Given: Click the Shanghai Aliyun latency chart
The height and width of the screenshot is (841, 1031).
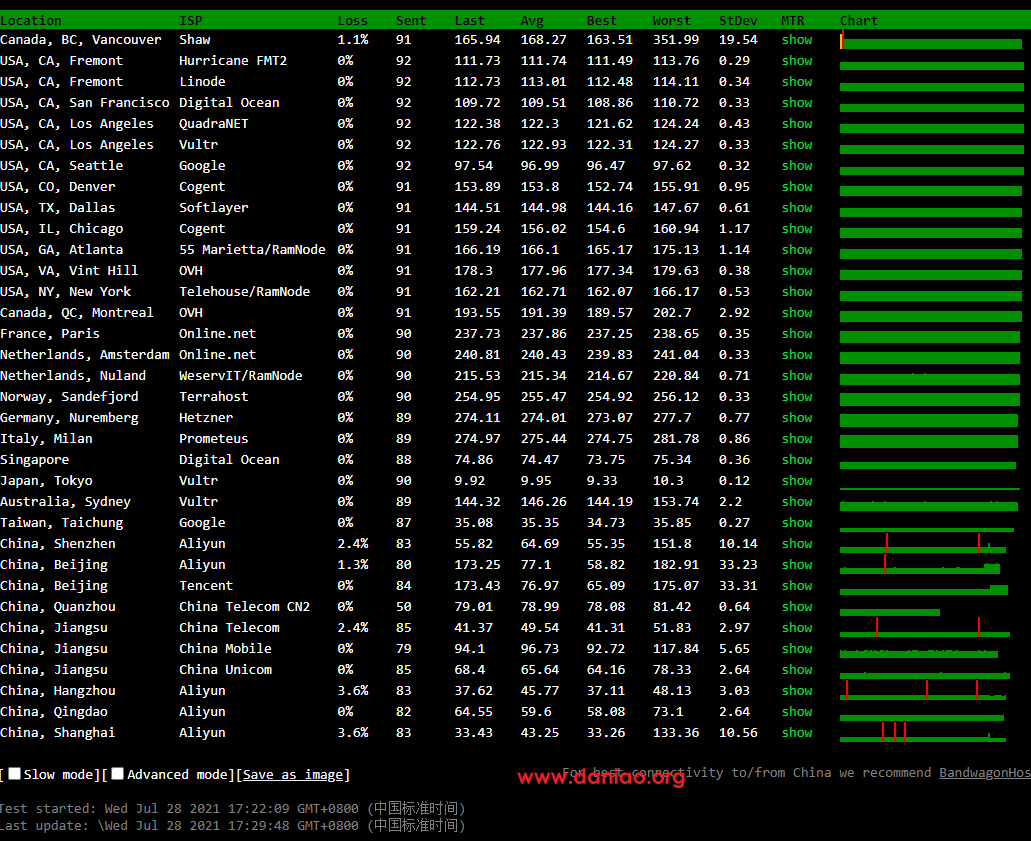Looking at the screenshot, I should click(923, 733).
